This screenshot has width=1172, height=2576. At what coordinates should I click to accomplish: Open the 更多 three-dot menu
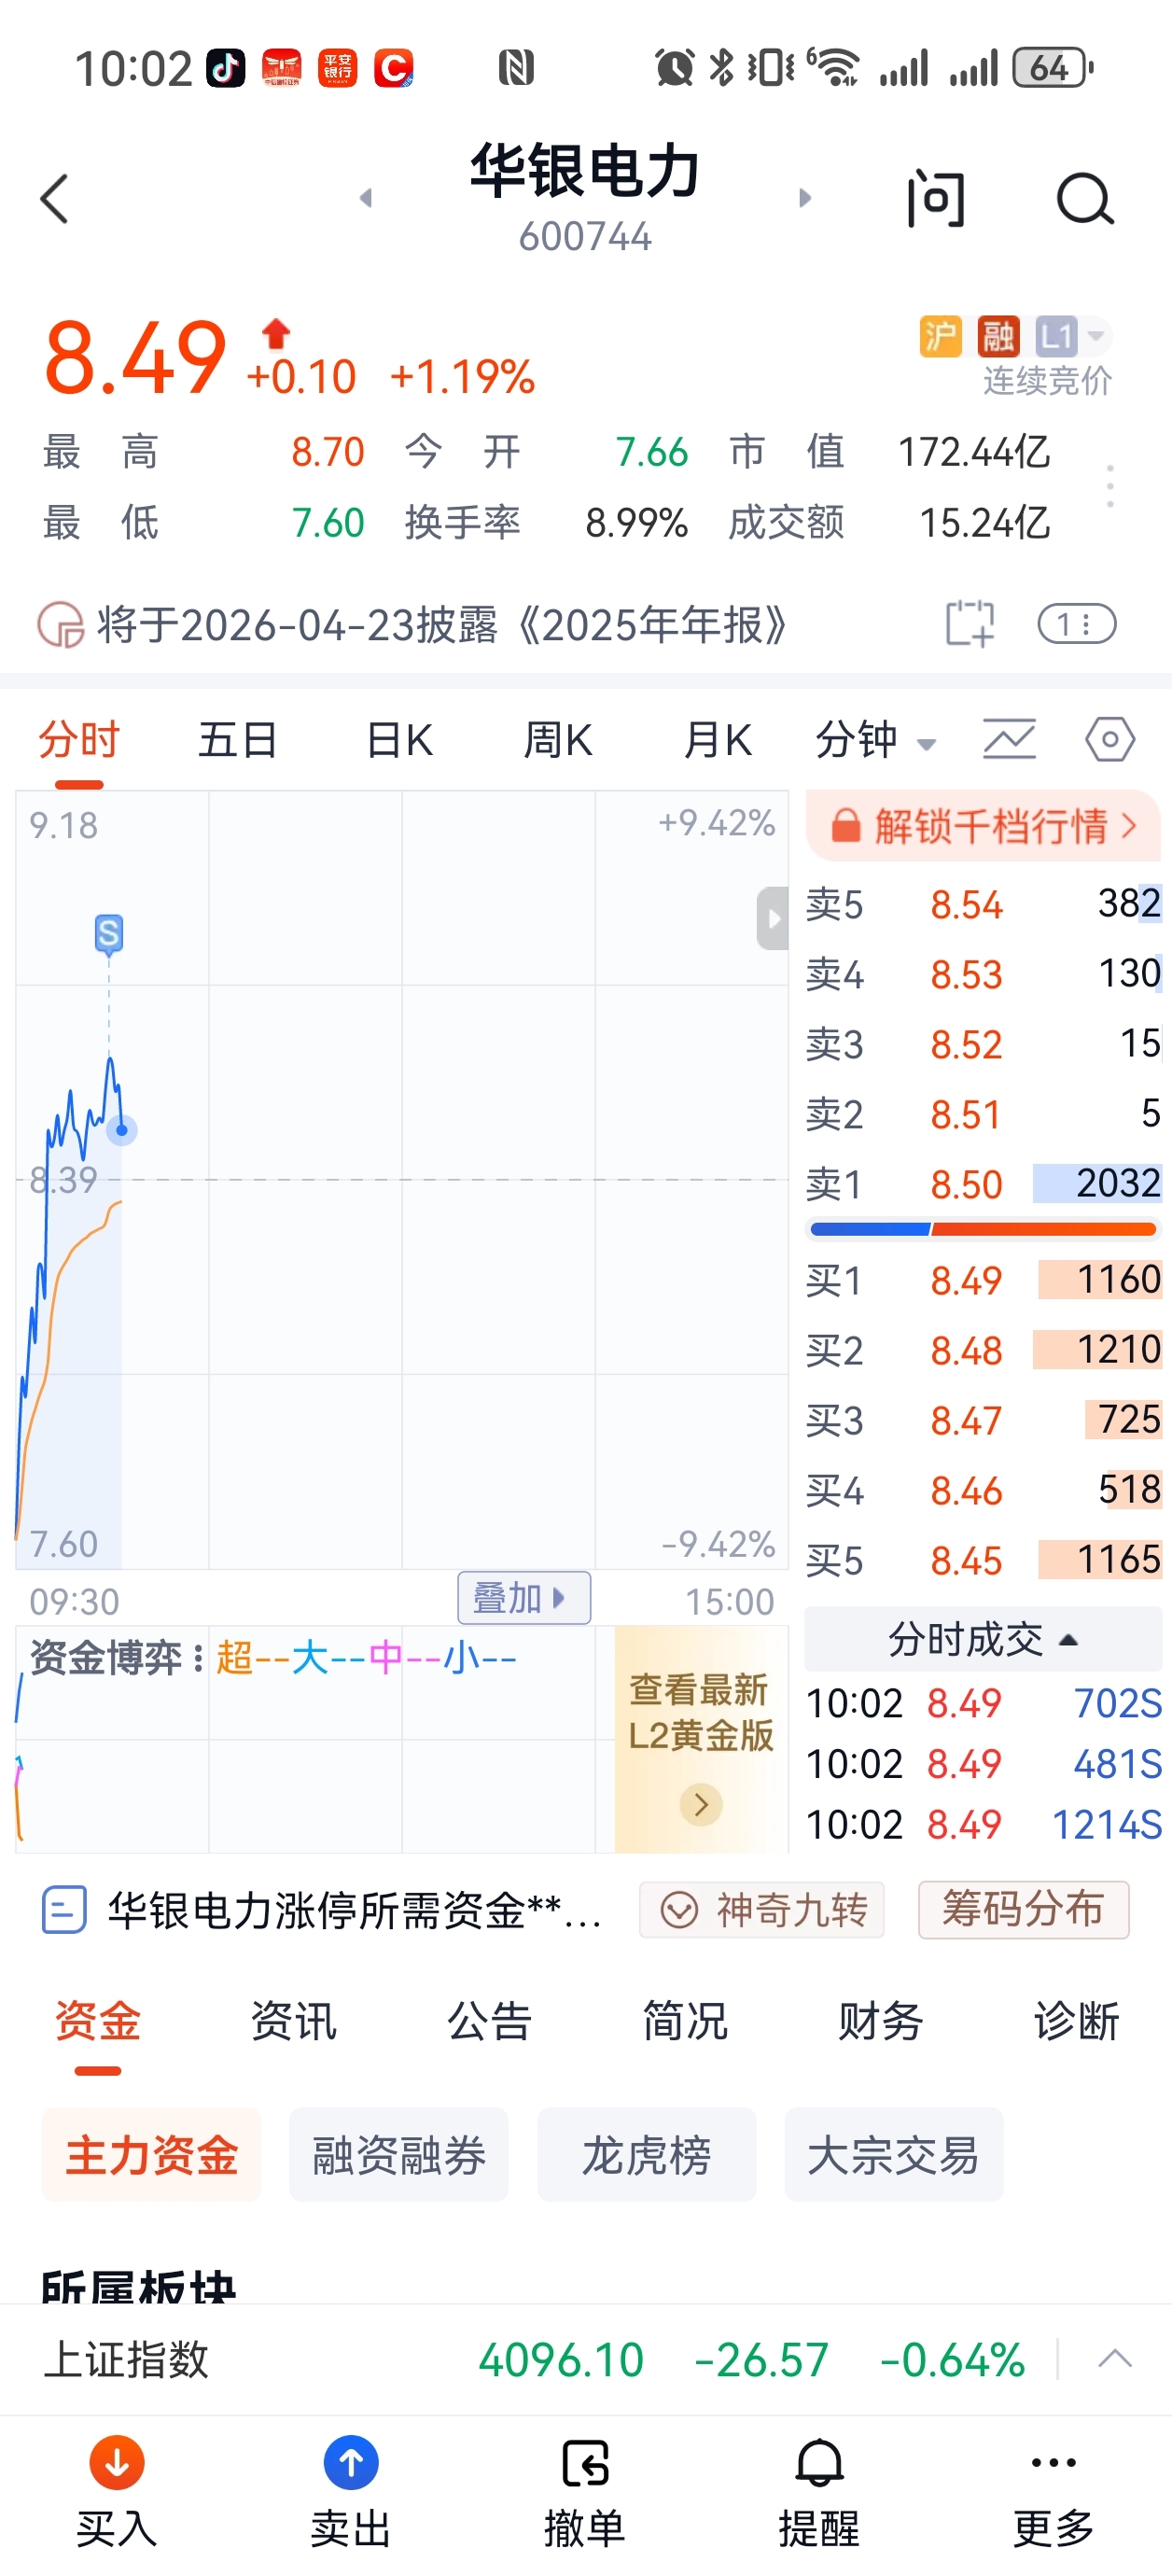[x=1053, y=2463]
